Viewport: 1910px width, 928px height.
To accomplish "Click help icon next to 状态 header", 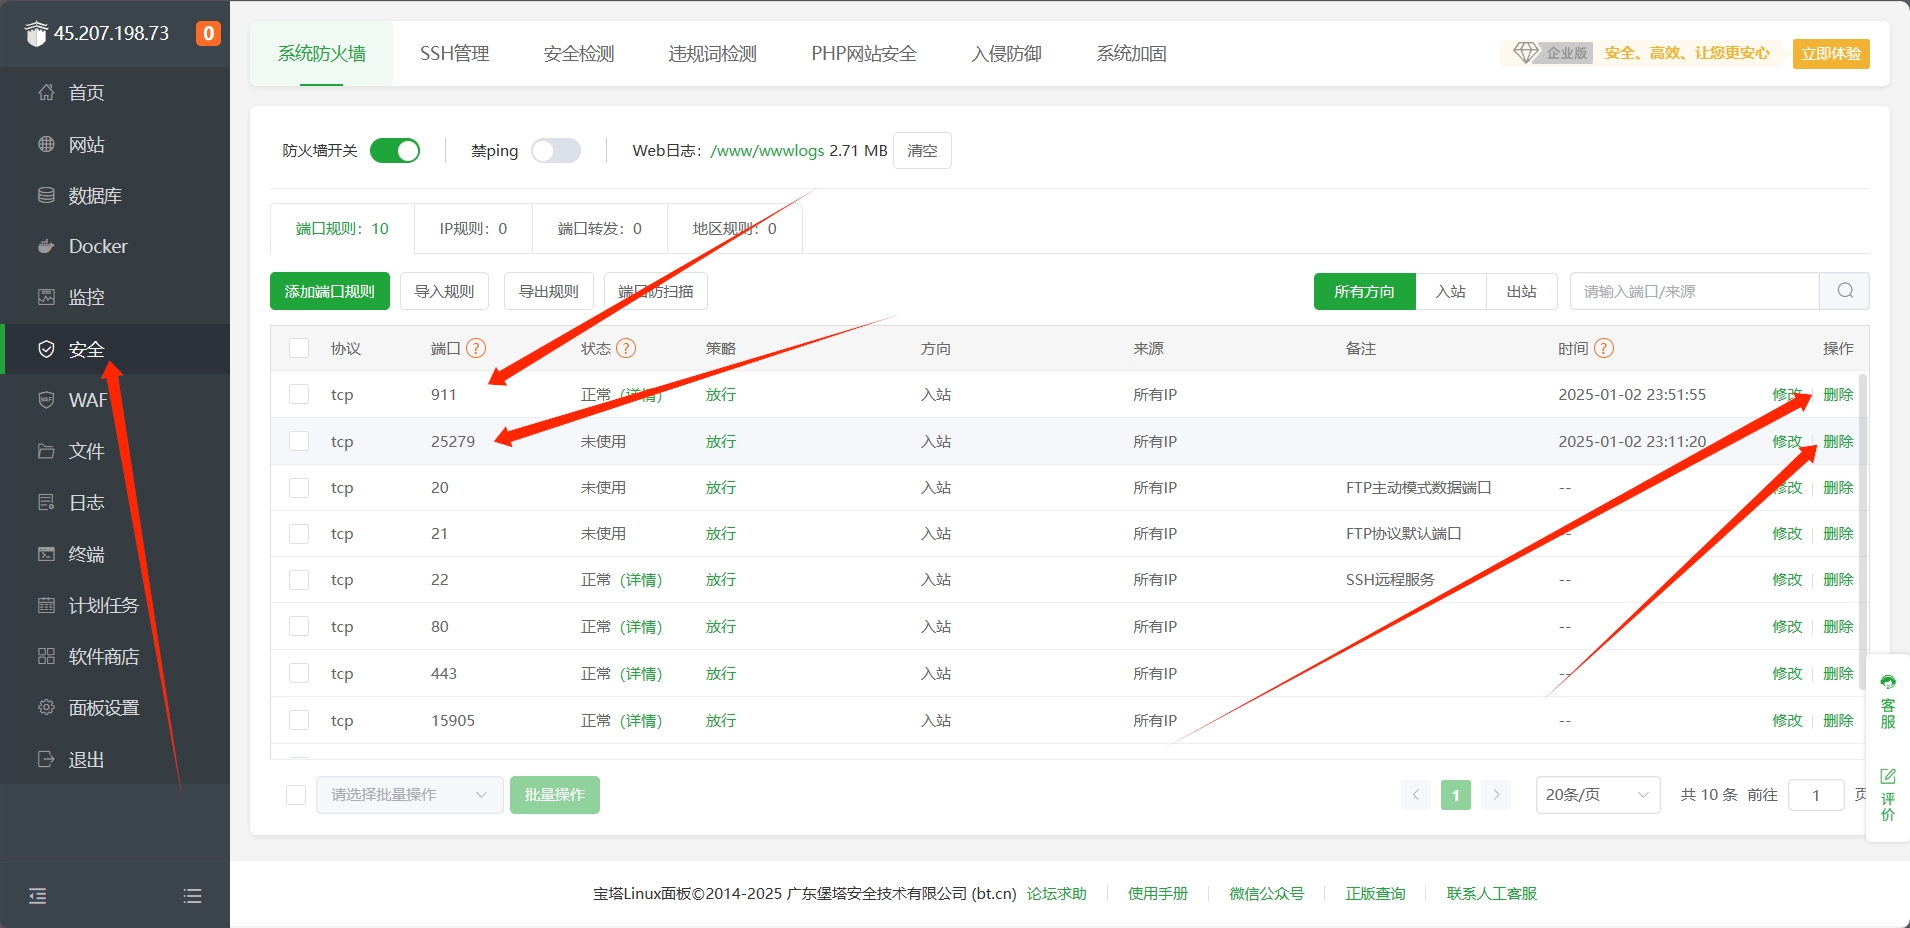I will click(x=626, y=348).
